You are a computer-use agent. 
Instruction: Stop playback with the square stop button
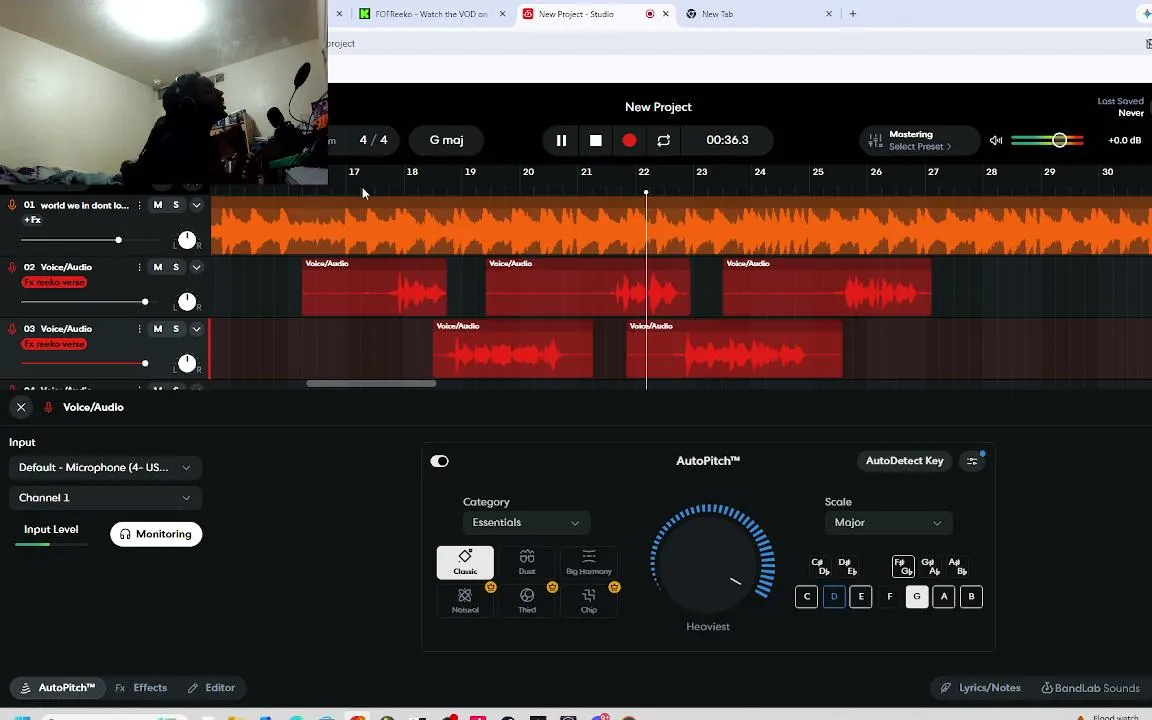click(596, 140)
